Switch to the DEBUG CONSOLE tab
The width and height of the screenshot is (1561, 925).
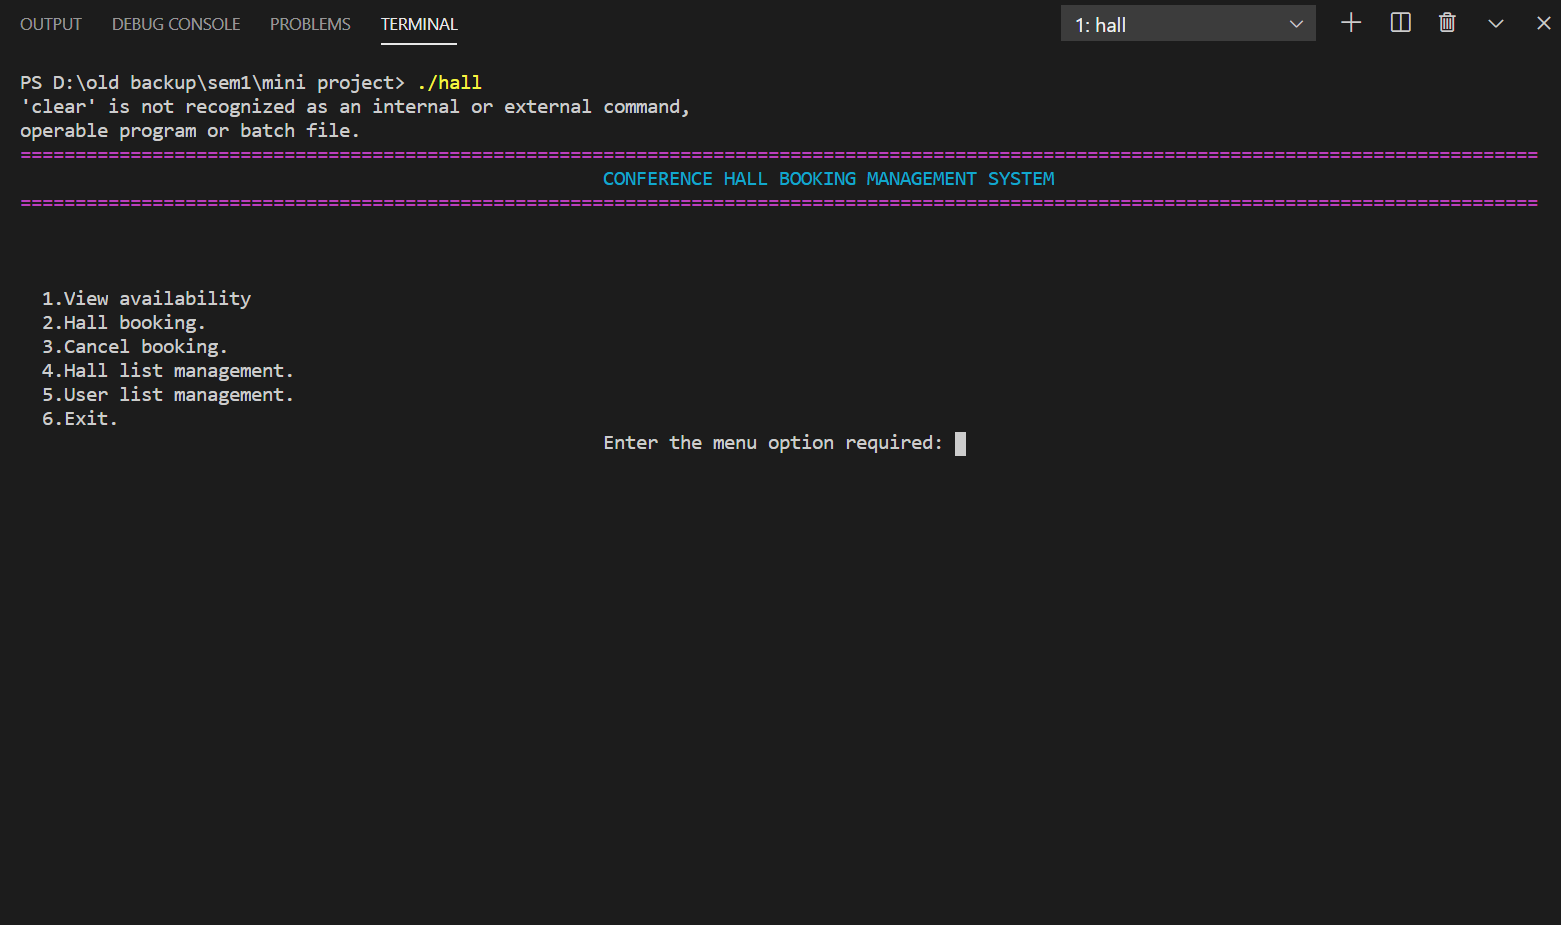coord(176,23)
